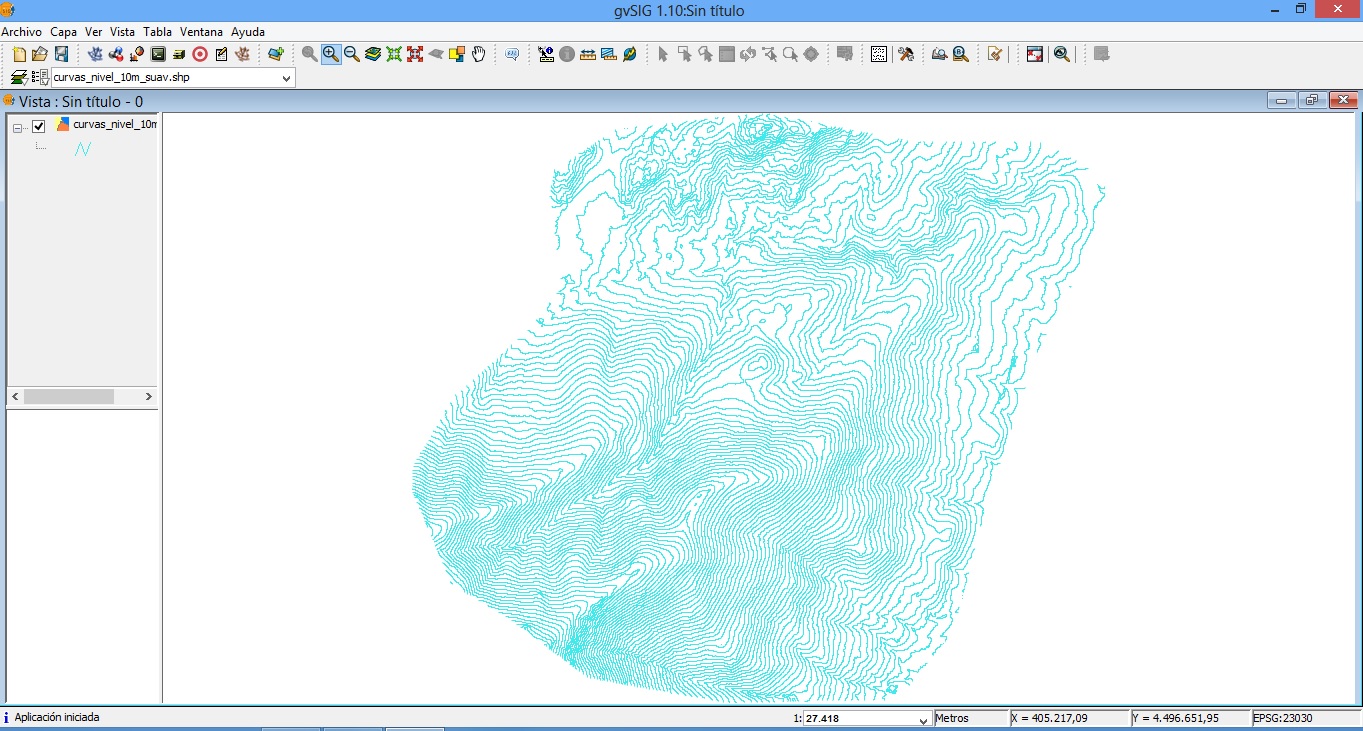Click the TOC scrollbar right arrow
Image resolution: width=1363 pixels, height=731 pixels.
148,397
